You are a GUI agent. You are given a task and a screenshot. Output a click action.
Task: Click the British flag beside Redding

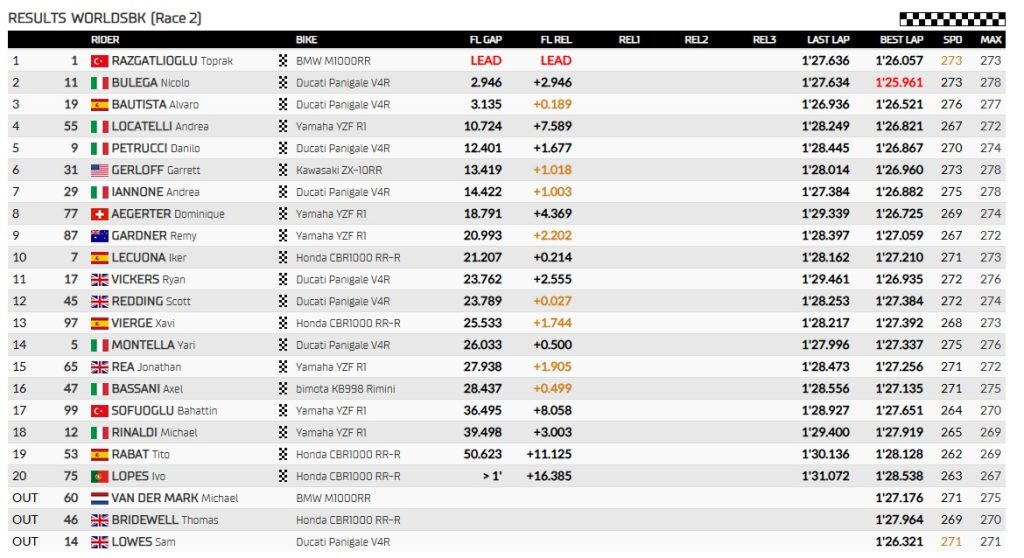tap(99, 302)
